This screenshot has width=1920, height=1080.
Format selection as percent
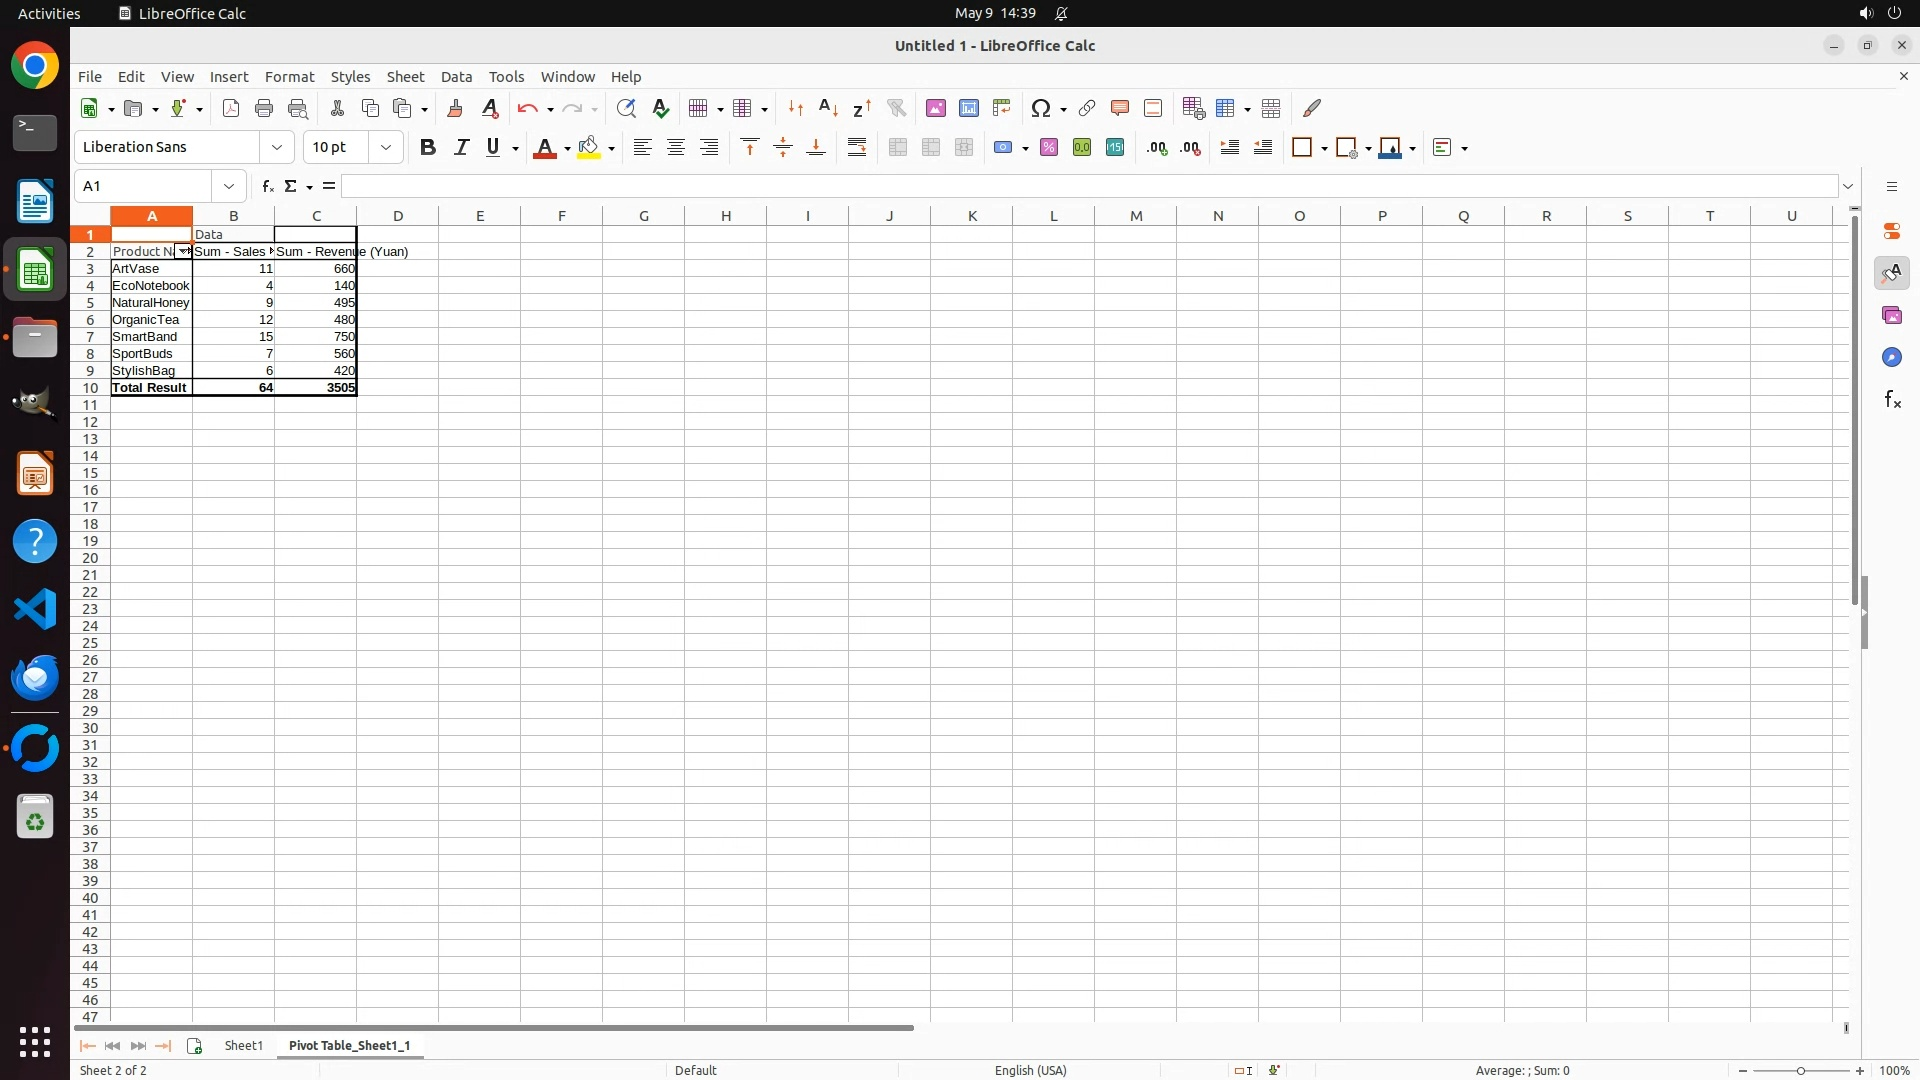(1048, 148)
